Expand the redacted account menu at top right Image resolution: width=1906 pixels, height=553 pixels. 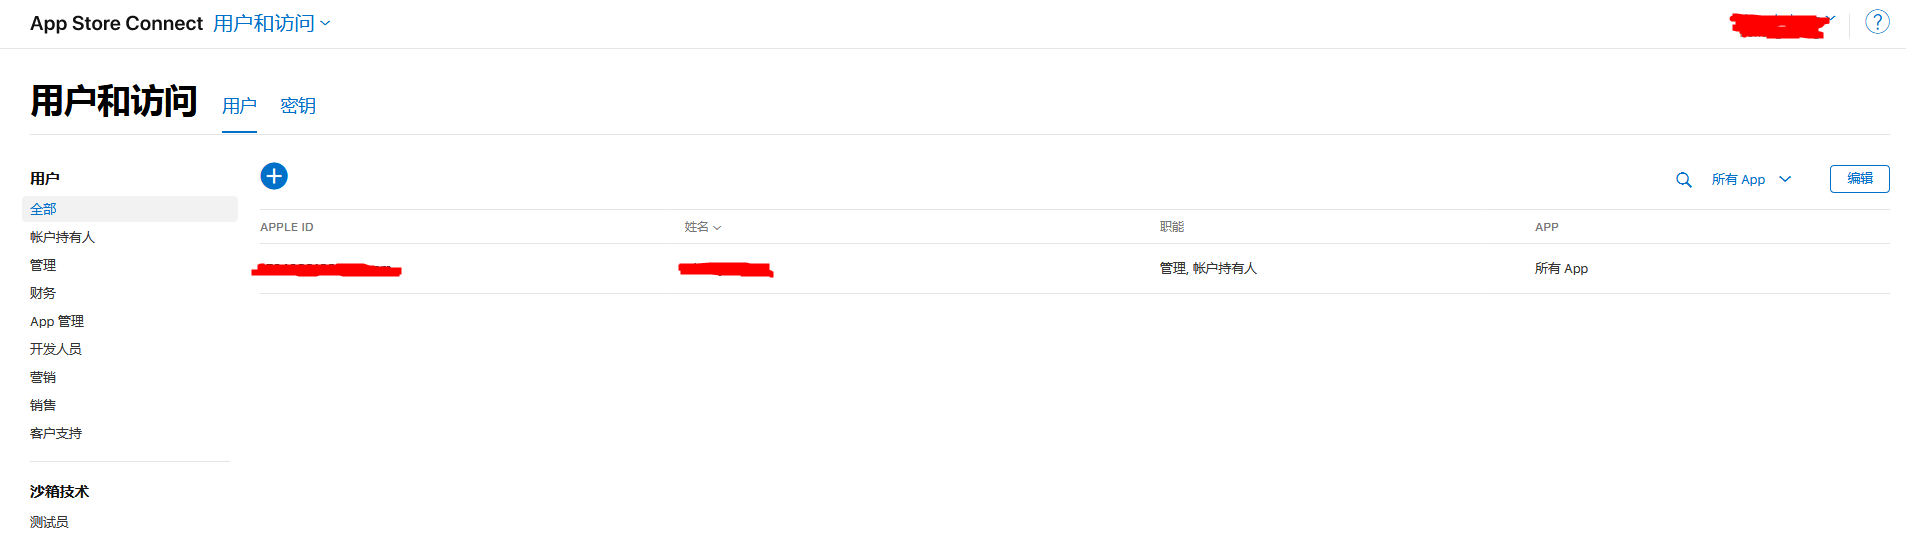(1783, 24)
